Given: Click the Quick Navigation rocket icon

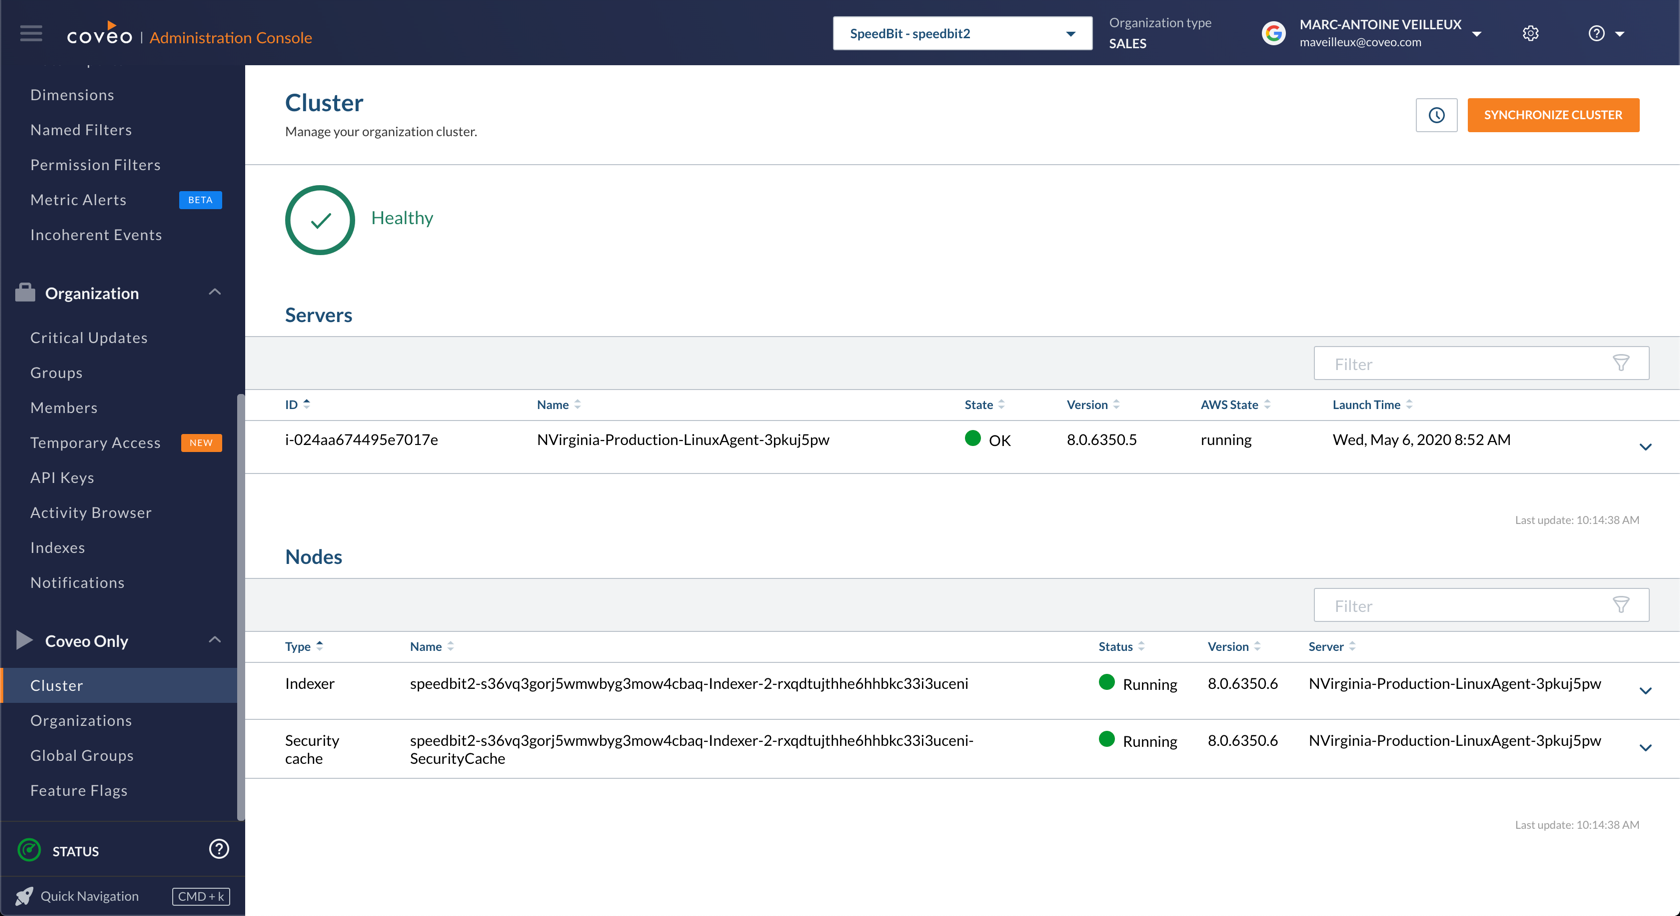Looking at the screenshot, I should point(24,896).
